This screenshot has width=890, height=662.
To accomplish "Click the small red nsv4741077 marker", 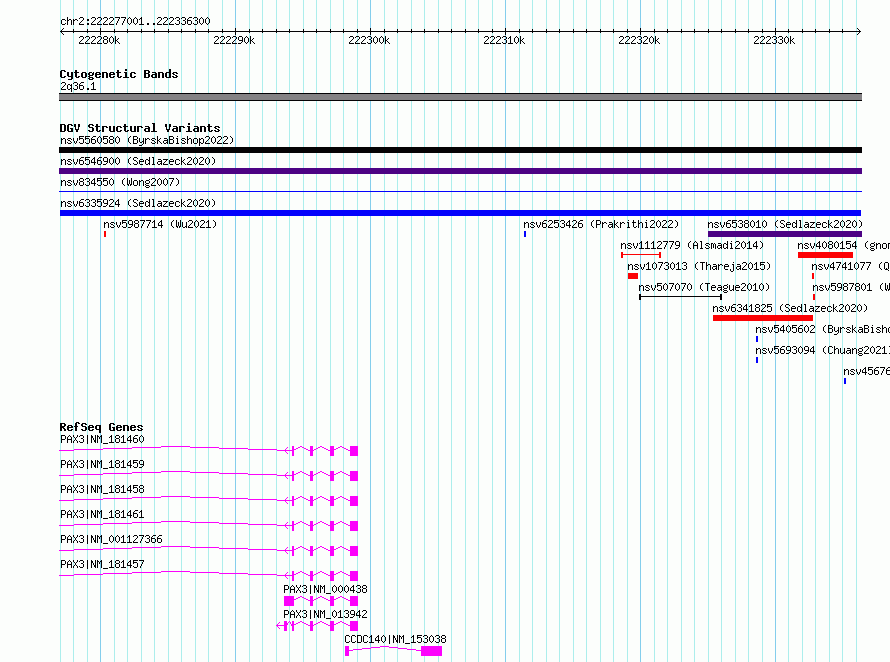I will pyautogui.click(x=813, y=276).
